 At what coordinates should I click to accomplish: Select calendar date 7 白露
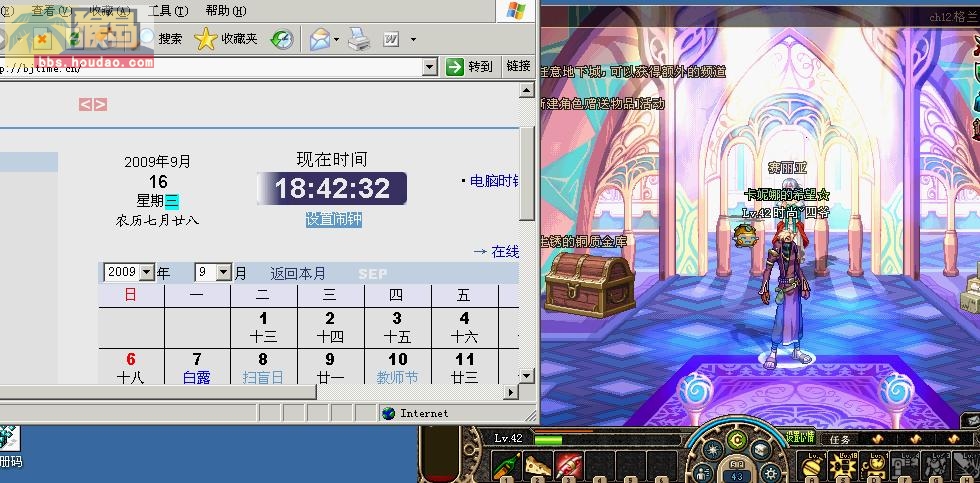(x=197, y=367)
